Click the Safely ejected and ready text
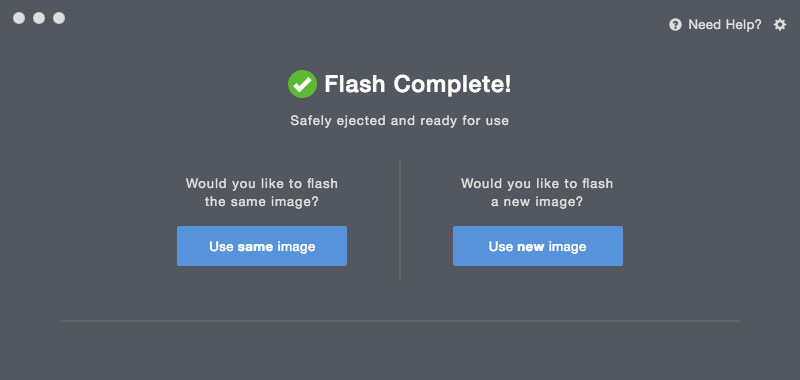 (x=399, y=121)
